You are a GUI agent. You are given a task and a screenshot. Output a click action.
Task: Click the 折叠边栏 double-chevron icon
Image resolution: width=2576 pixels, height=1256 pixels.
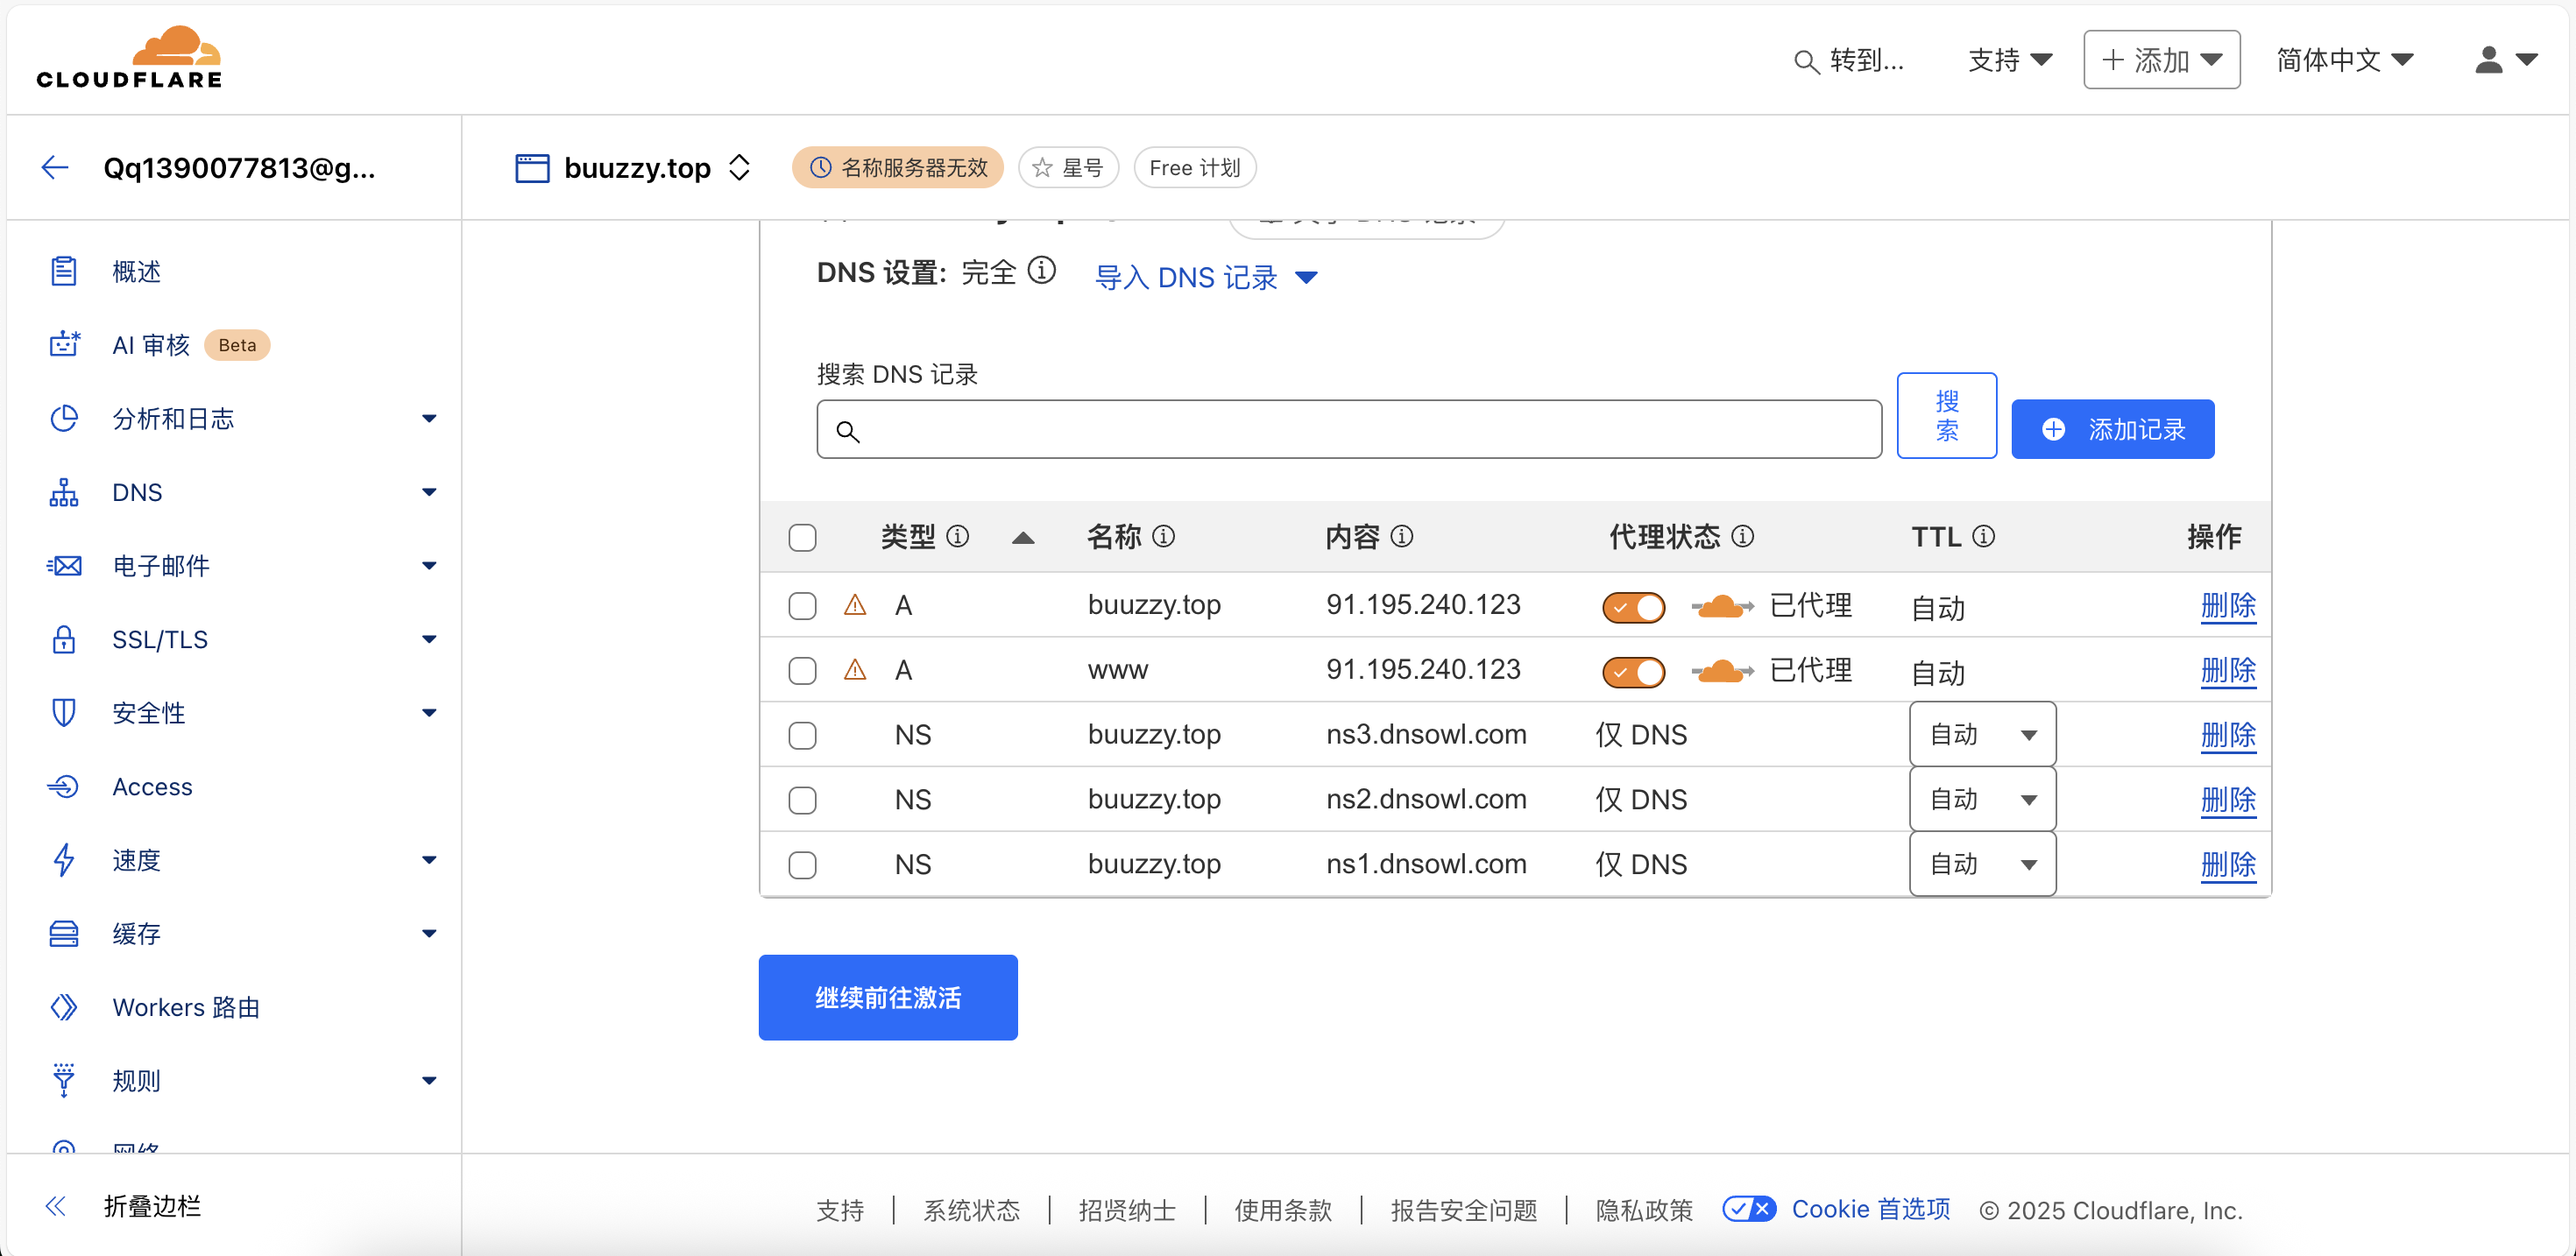56,1206
